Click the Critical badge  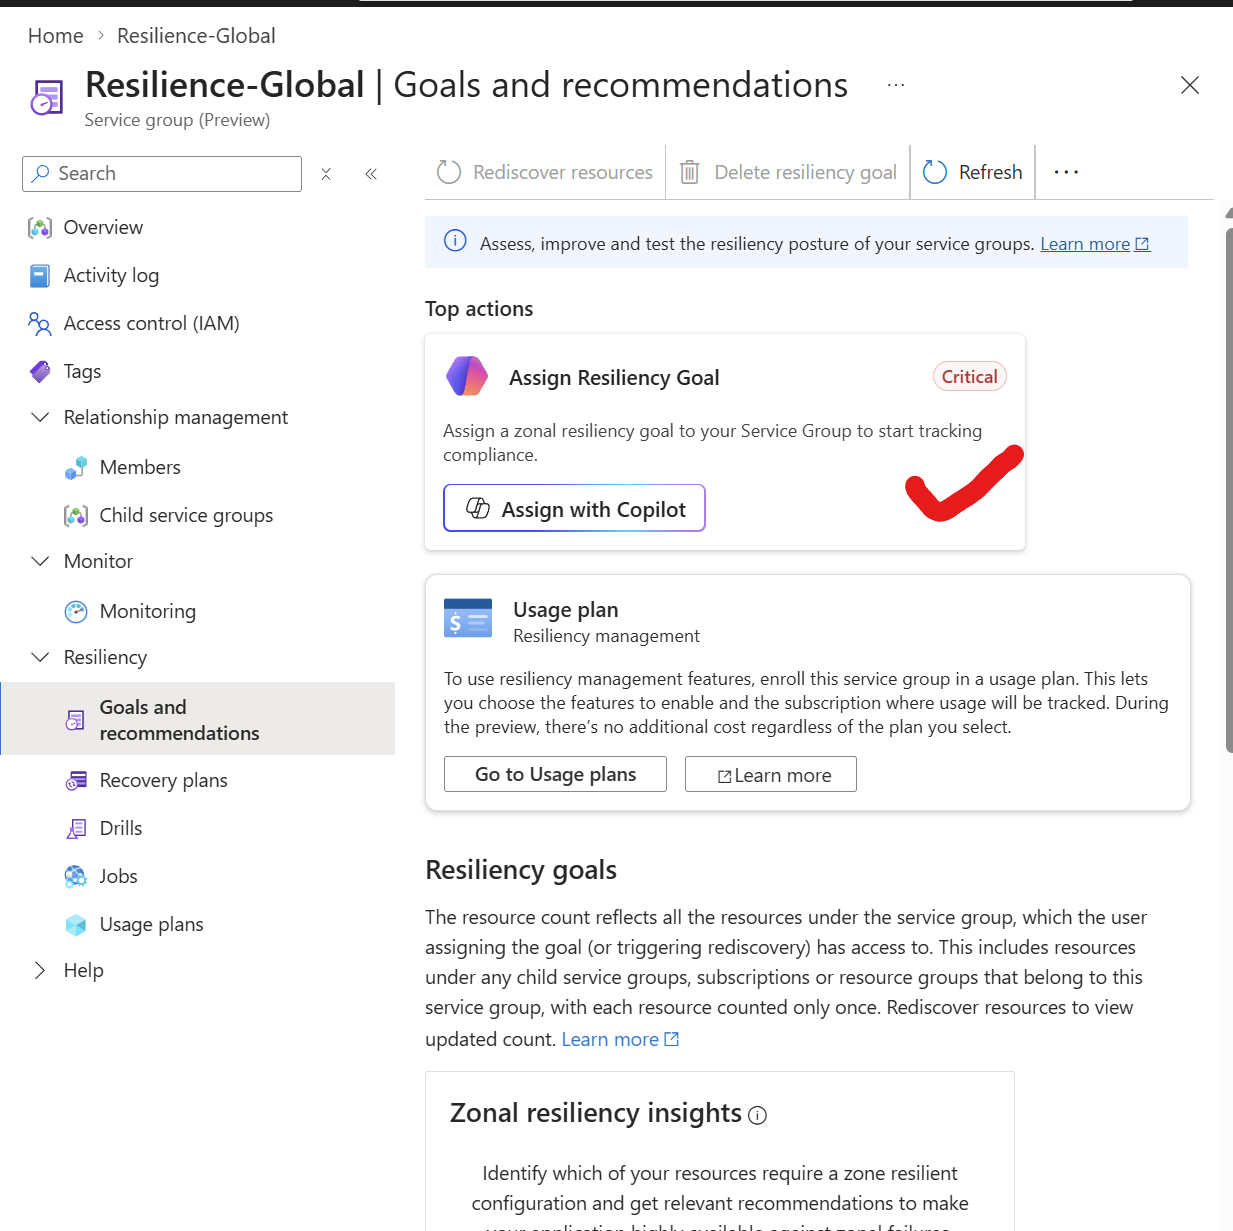970,377
